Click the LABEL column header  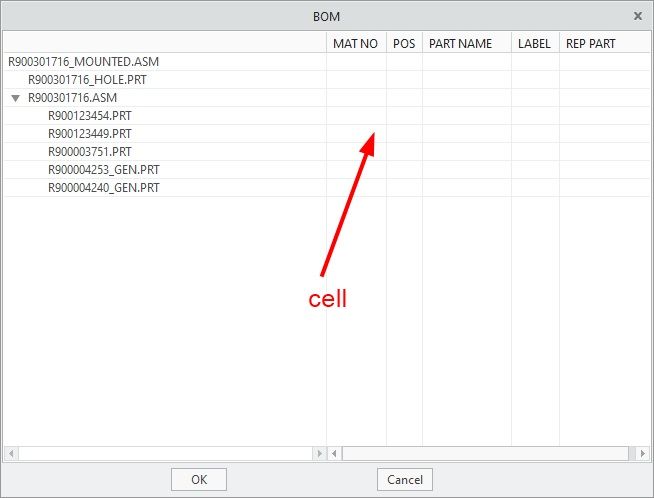535,43
